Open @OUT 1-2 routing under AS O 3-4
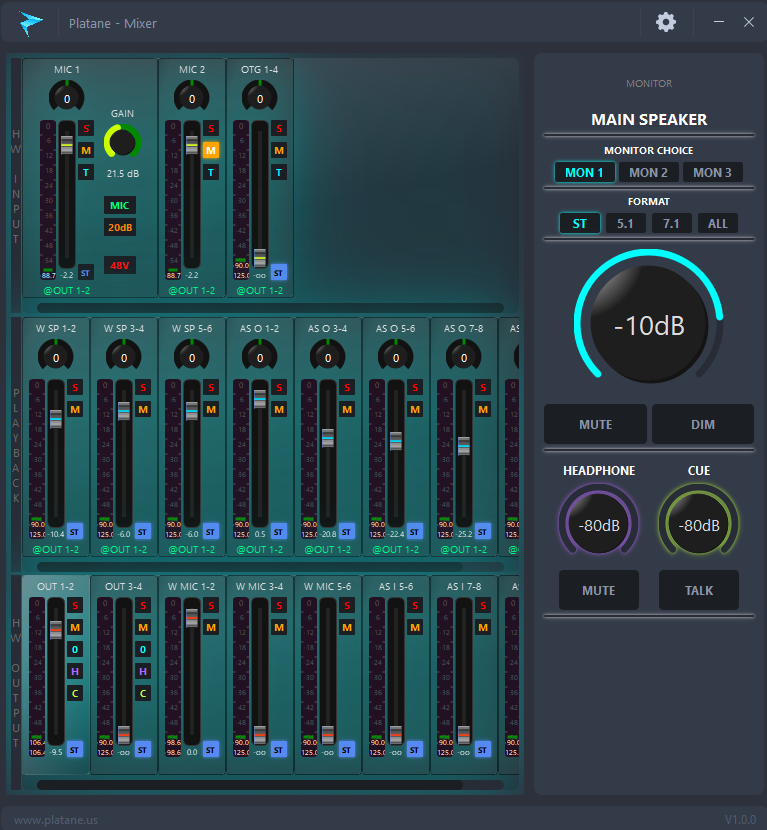Image resolution: width=767 pixels, height=830 pixels. (x=328, y=549)
